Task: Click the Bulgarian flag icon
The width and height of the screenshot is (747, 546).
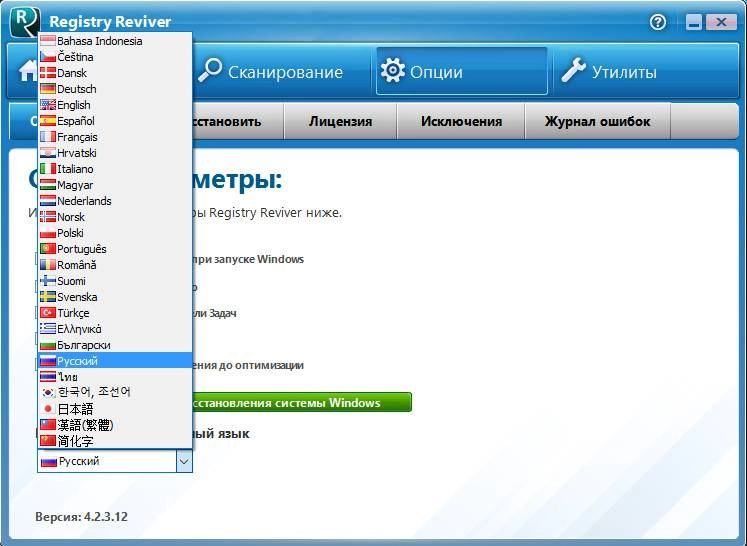Action: click(x=48, y=345)
